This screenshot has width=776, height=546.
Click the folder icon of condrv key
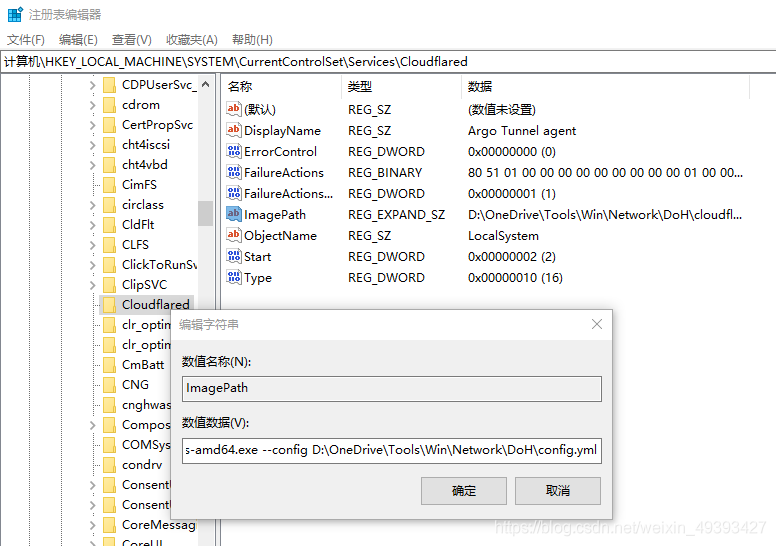[x=110, y=465]
